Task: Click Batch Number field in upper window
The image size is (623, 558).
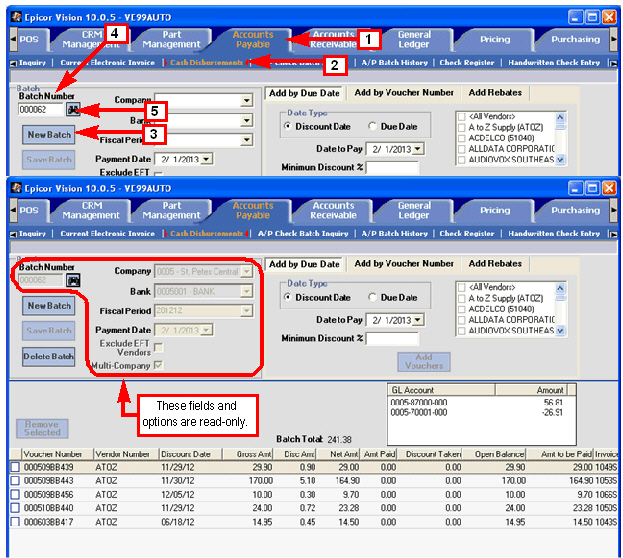Action: (x=41, y=109)
